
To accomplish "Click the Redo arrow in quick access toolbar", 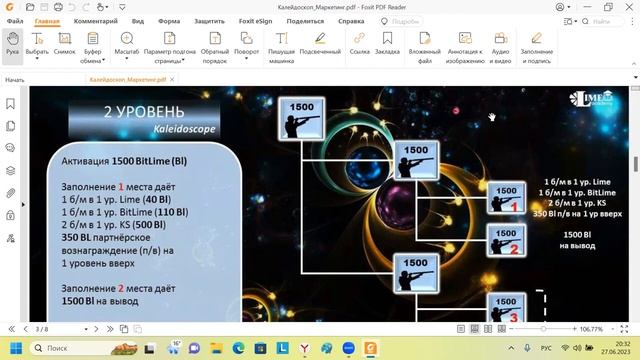I will [86, 7].
